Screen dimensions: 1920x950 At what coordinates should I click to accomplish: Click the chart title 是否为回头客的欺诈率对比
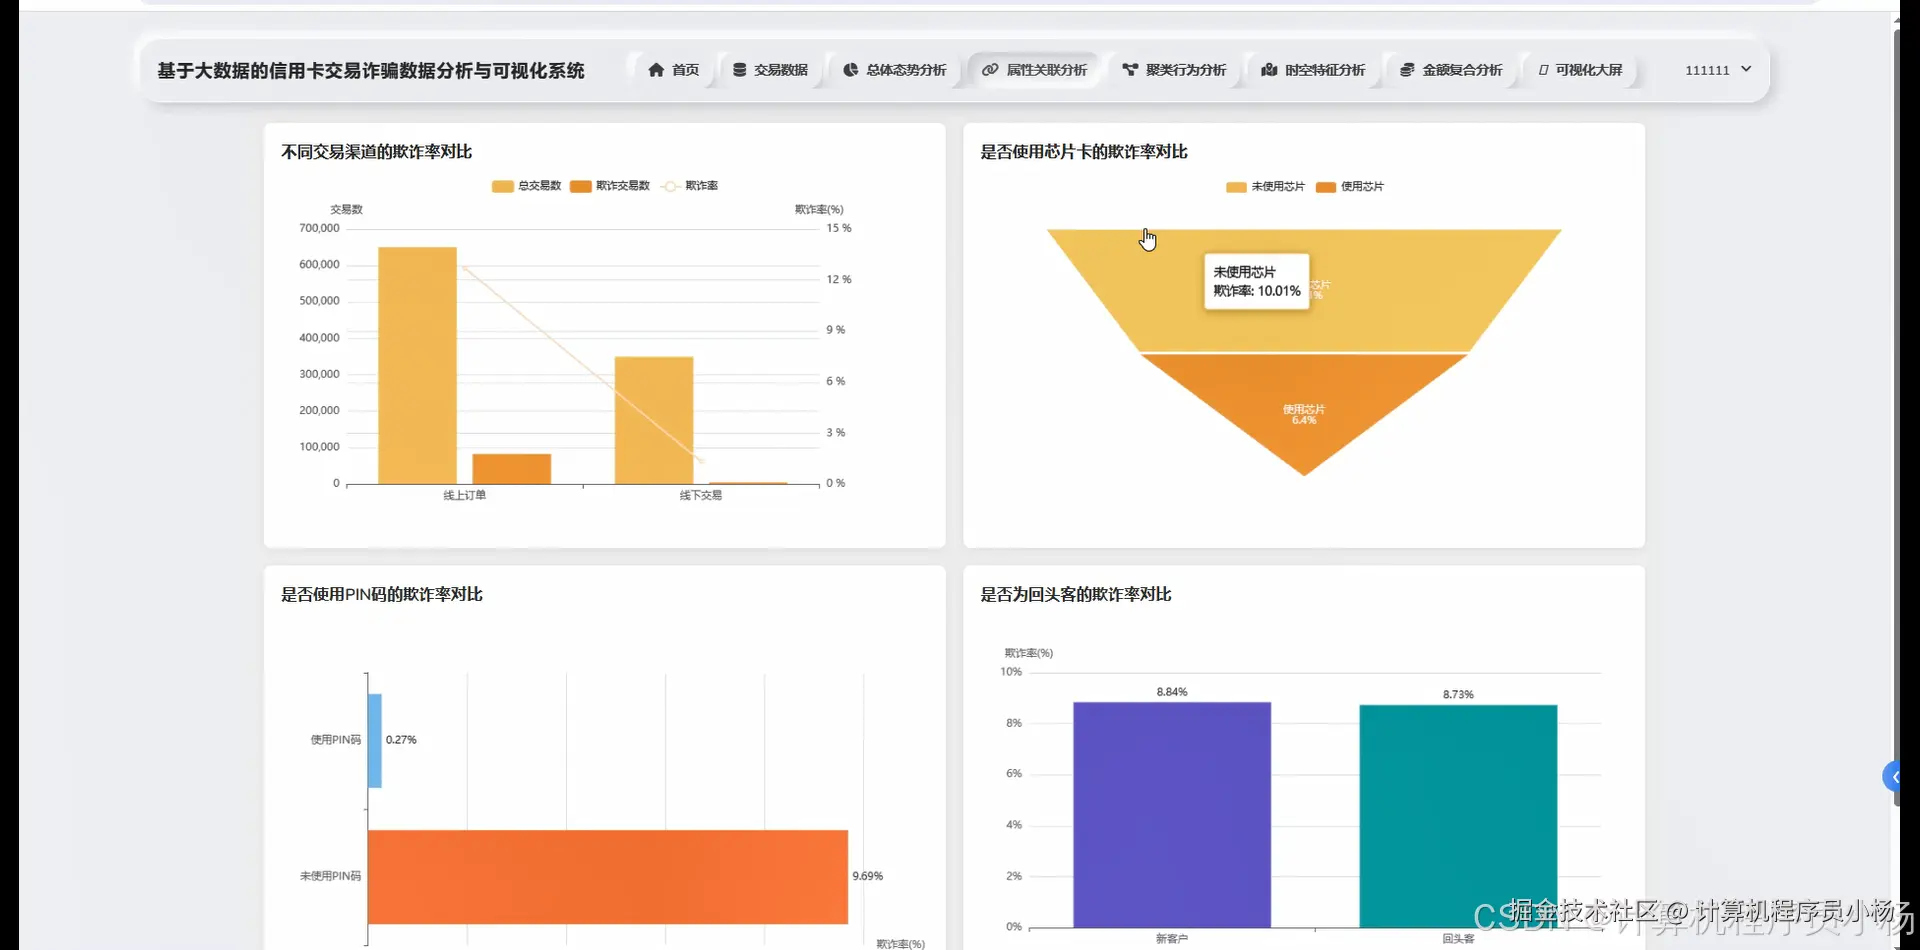click(1076, 594)
